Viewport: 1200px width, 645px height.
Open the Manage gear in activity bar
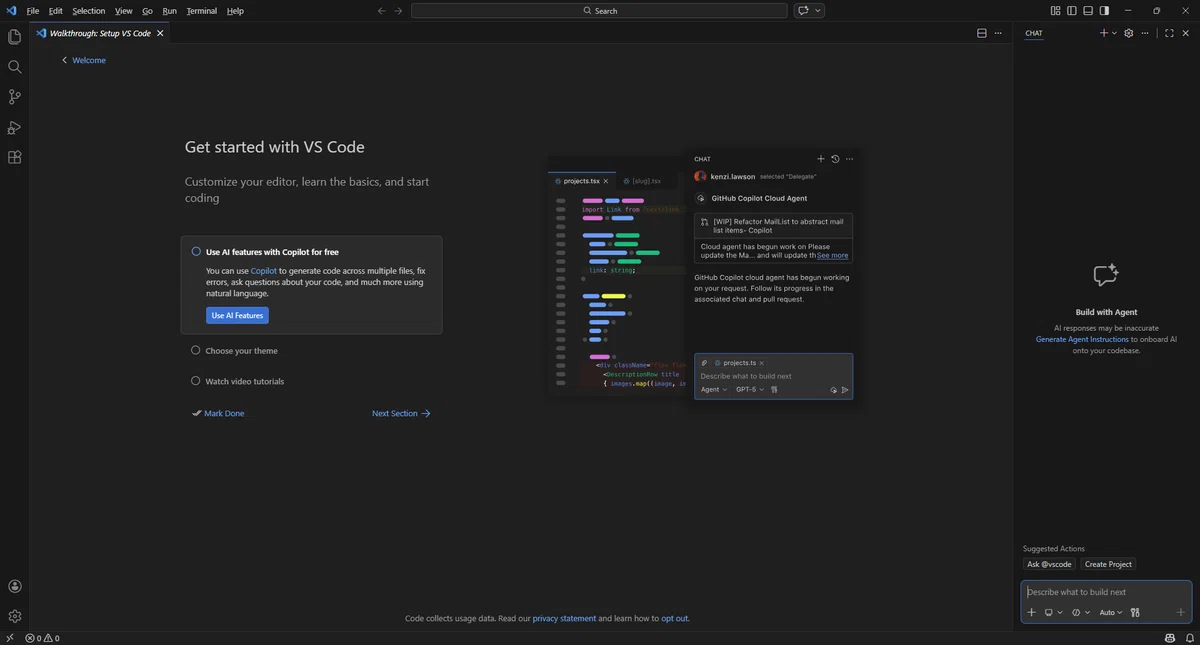pyautogui.click(x=14, y=616)
